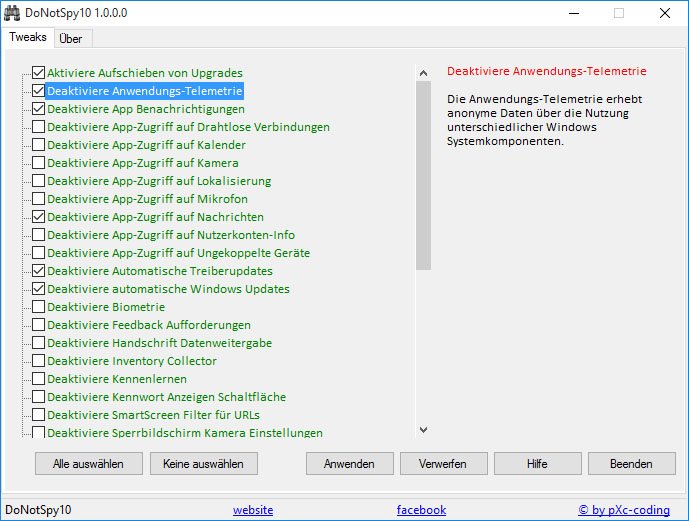Uncheck Aktiviere Aufschieben von Upgrades checkbox

point(39,72)
